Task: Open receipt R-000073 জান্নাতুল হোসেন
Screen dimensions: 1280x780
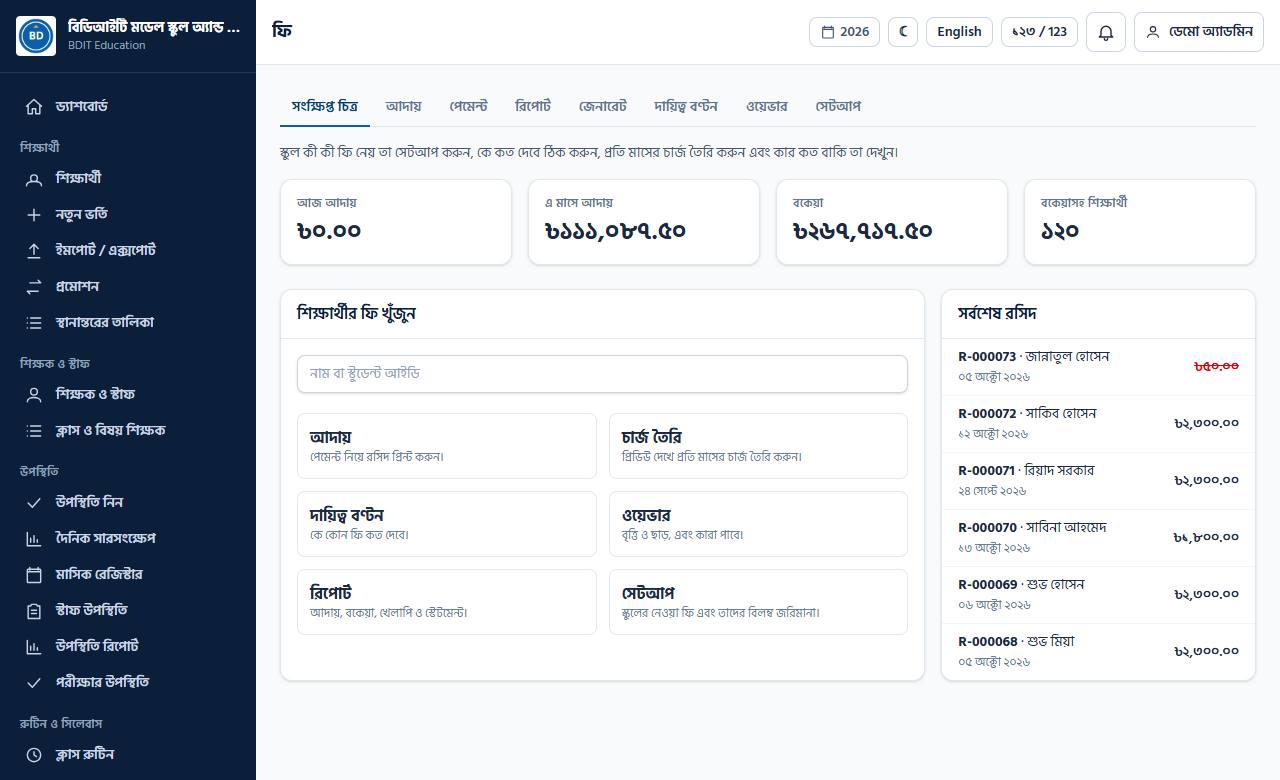Action: click(x=1098, y=367)
